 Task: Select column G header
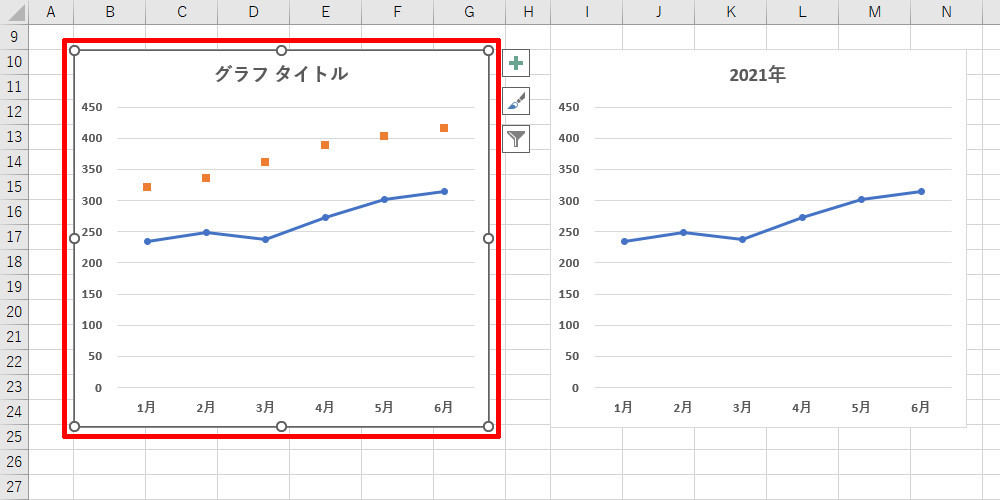pyautogui.click(x=469, y=11)
